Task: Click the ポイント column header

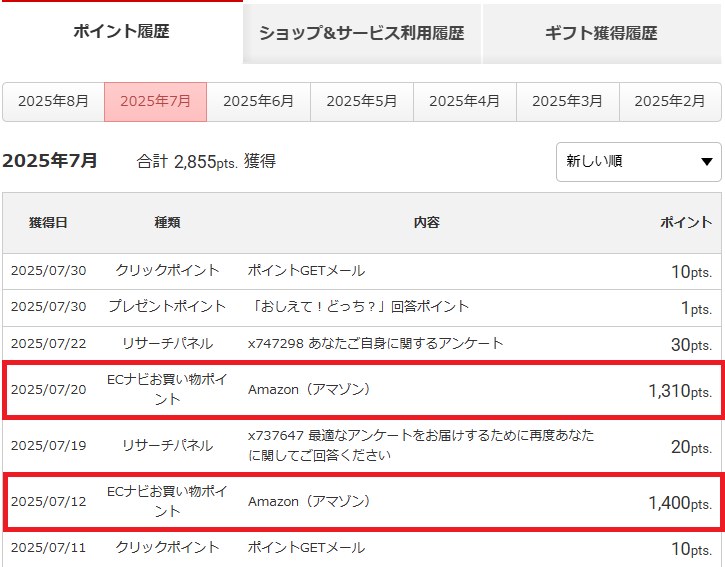Action: pos(686,223)
